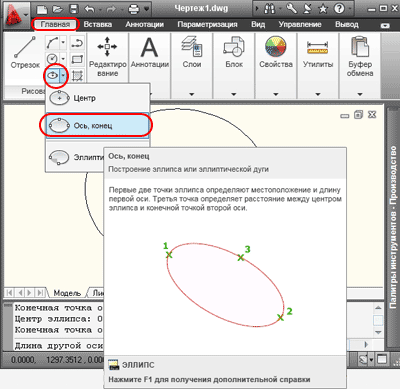Switch to the Вывод ribbon tab
Image resolution: width=400 pixels, height=389 pixels.
347,24
